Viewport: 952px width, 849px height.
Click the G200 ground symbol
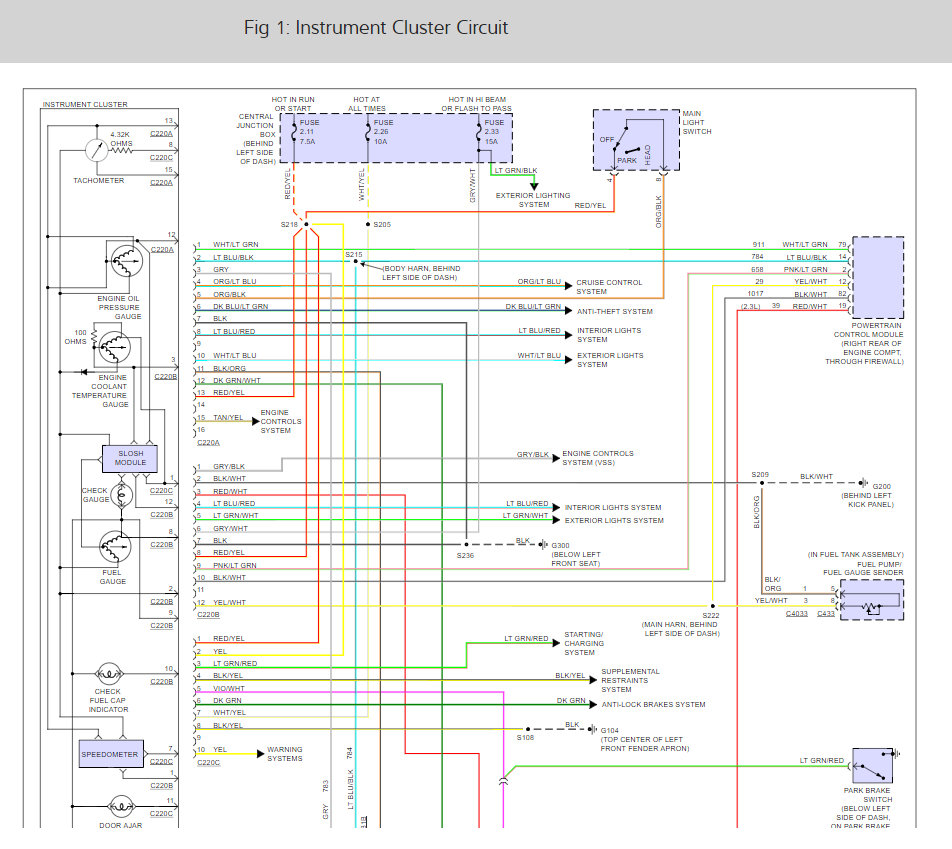863,483
